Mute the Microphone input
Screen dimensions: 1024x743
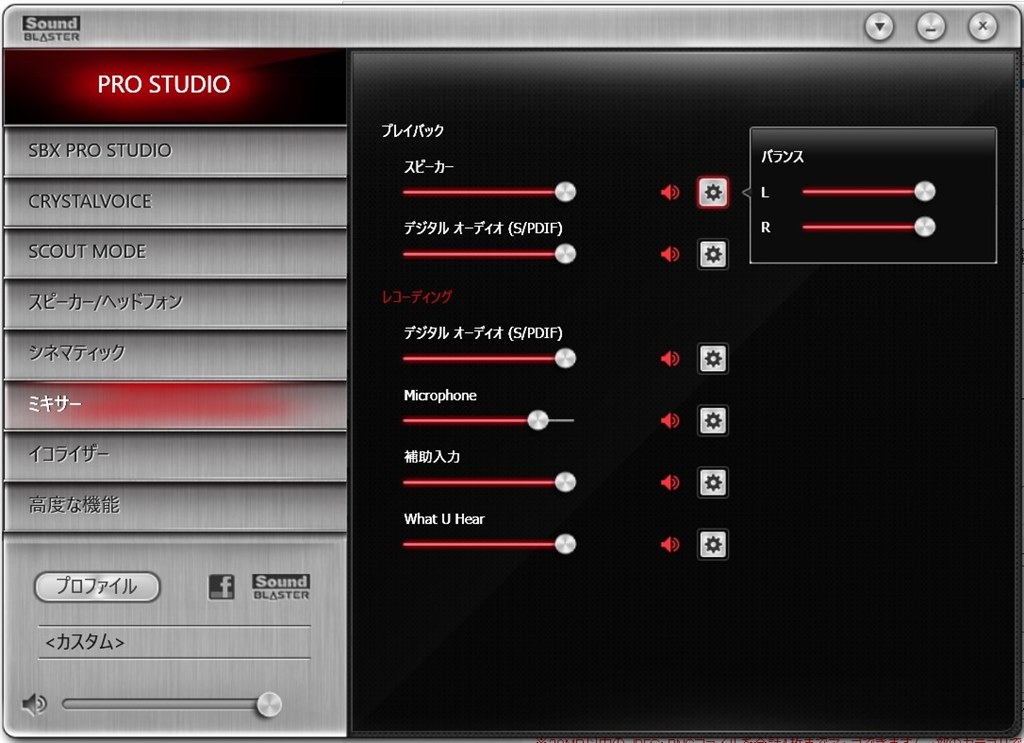point(670,420)
